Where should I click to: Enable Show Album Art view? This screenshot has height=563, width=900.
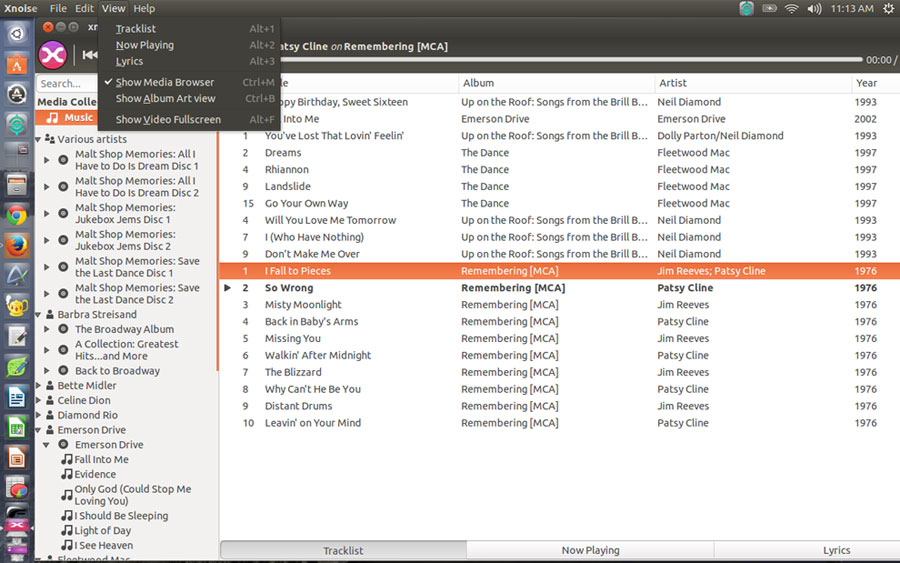click(189, 98)
